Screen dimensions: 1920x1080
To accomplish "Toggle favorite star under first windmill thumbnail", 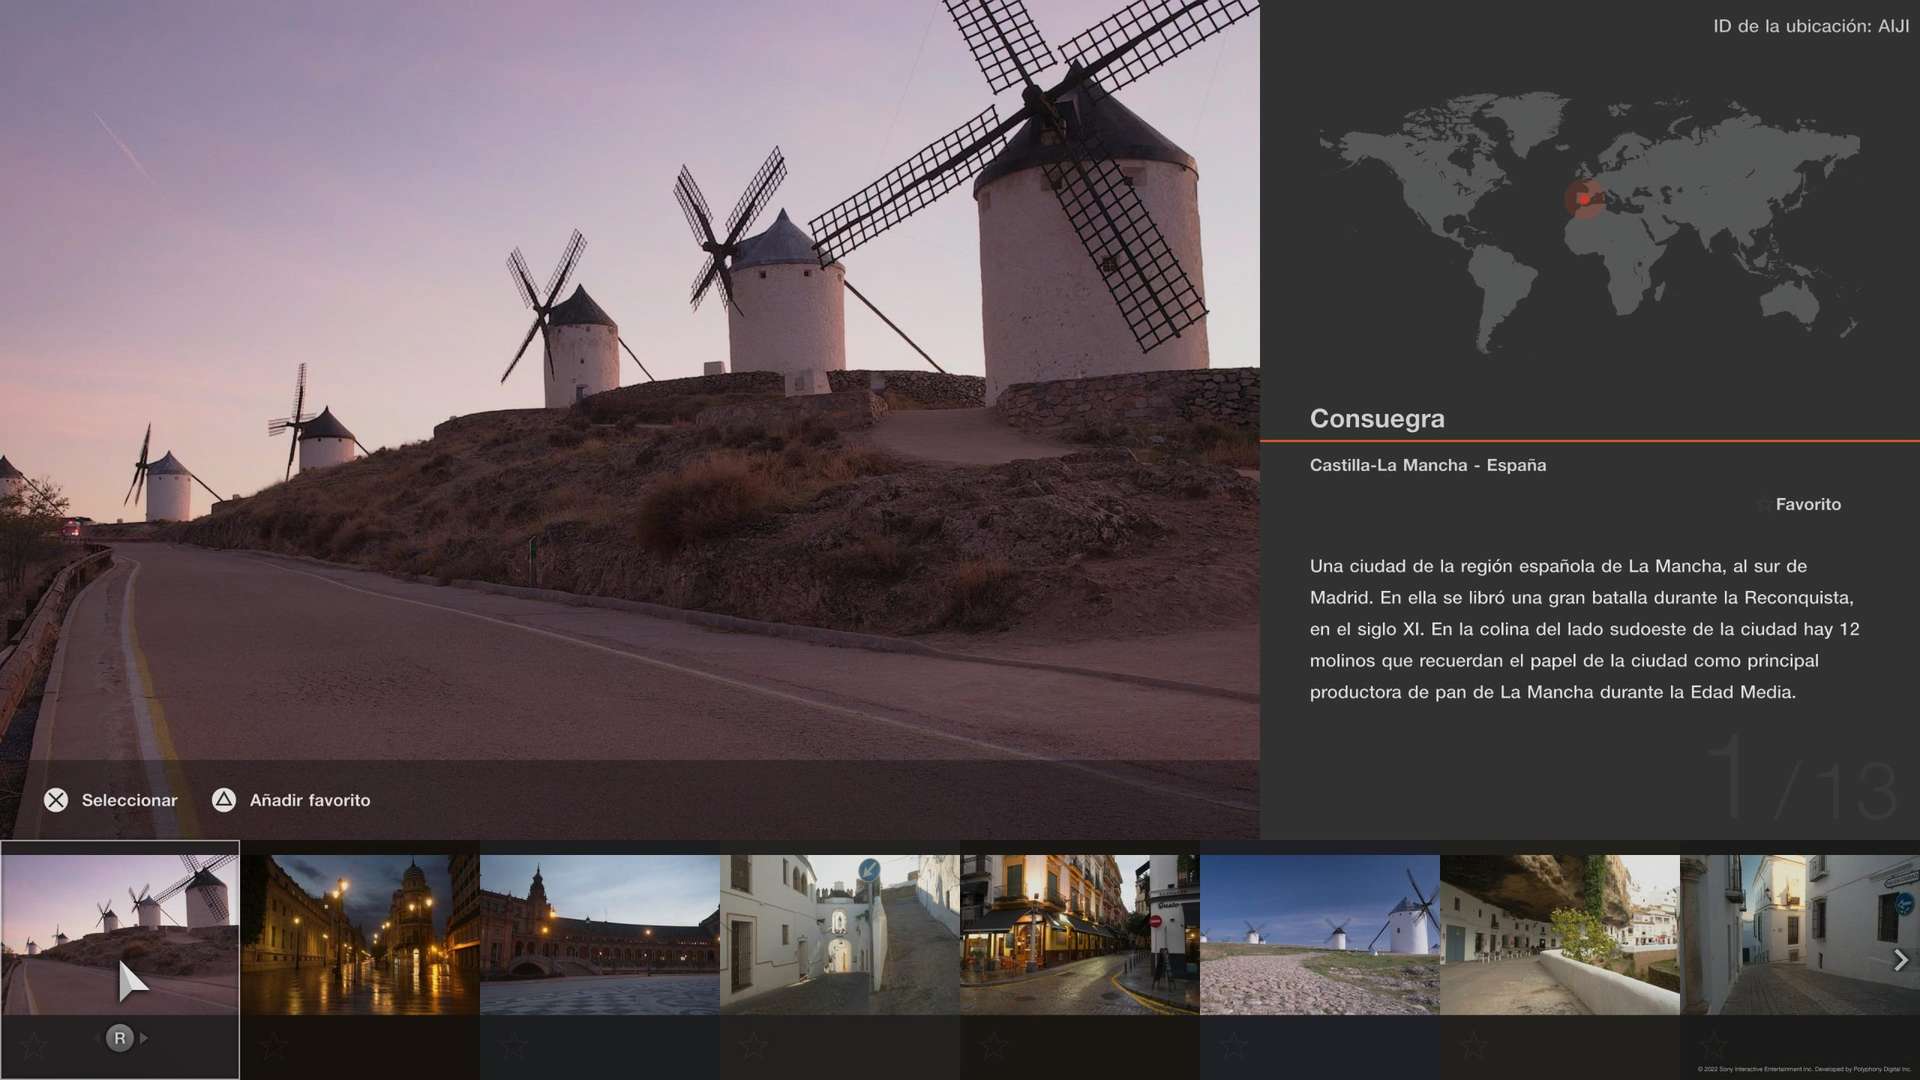I will [x=34, y=1046].
